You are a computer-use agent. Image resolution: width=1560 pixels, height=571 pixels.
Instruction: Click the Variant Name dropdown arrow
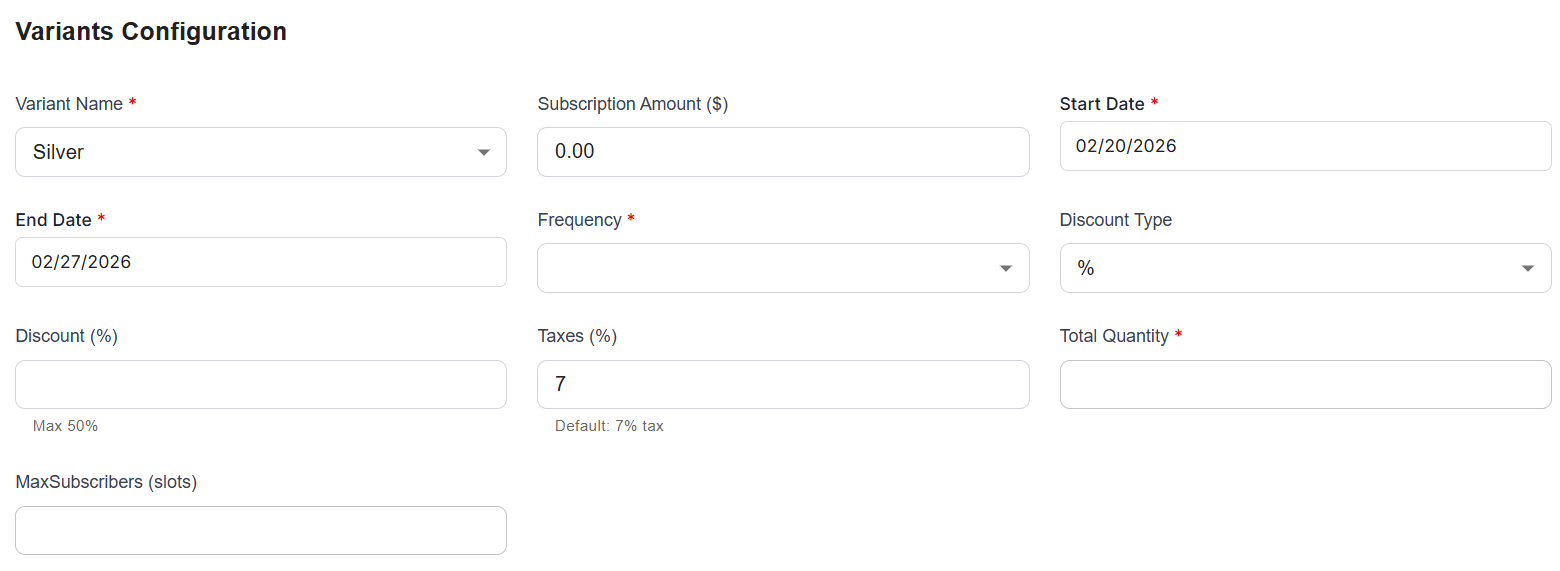(484, 153)
